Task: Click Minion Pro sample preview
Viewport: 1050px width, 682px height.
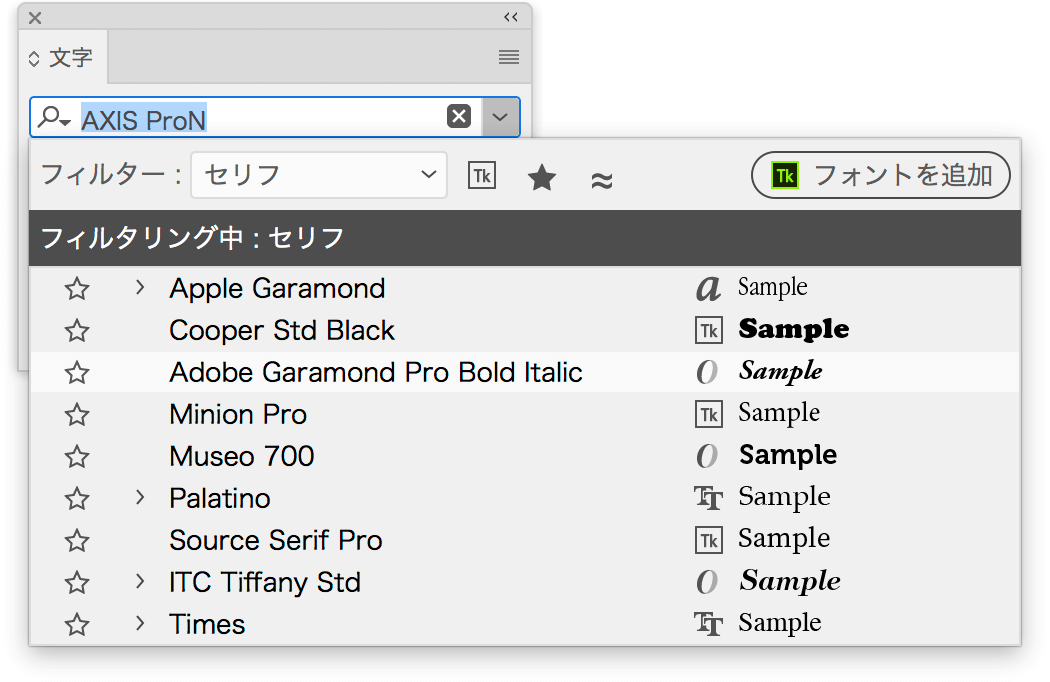Action: coord(779,413)
